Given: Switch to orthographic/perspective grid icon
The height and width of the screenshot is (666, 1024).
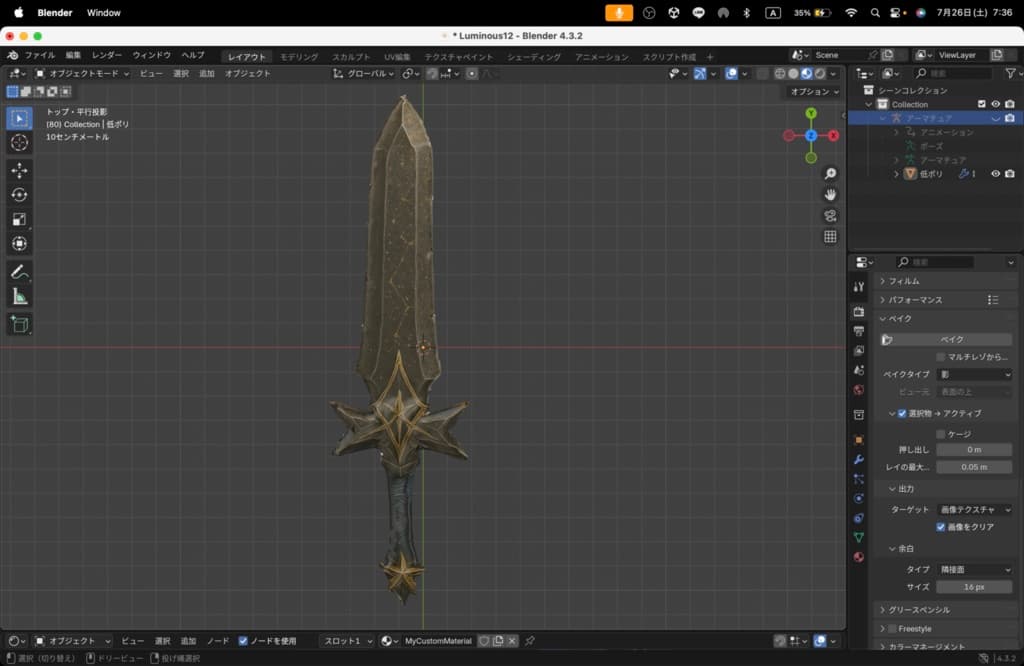Looking at the screenshot, I should tap(830, 237).
